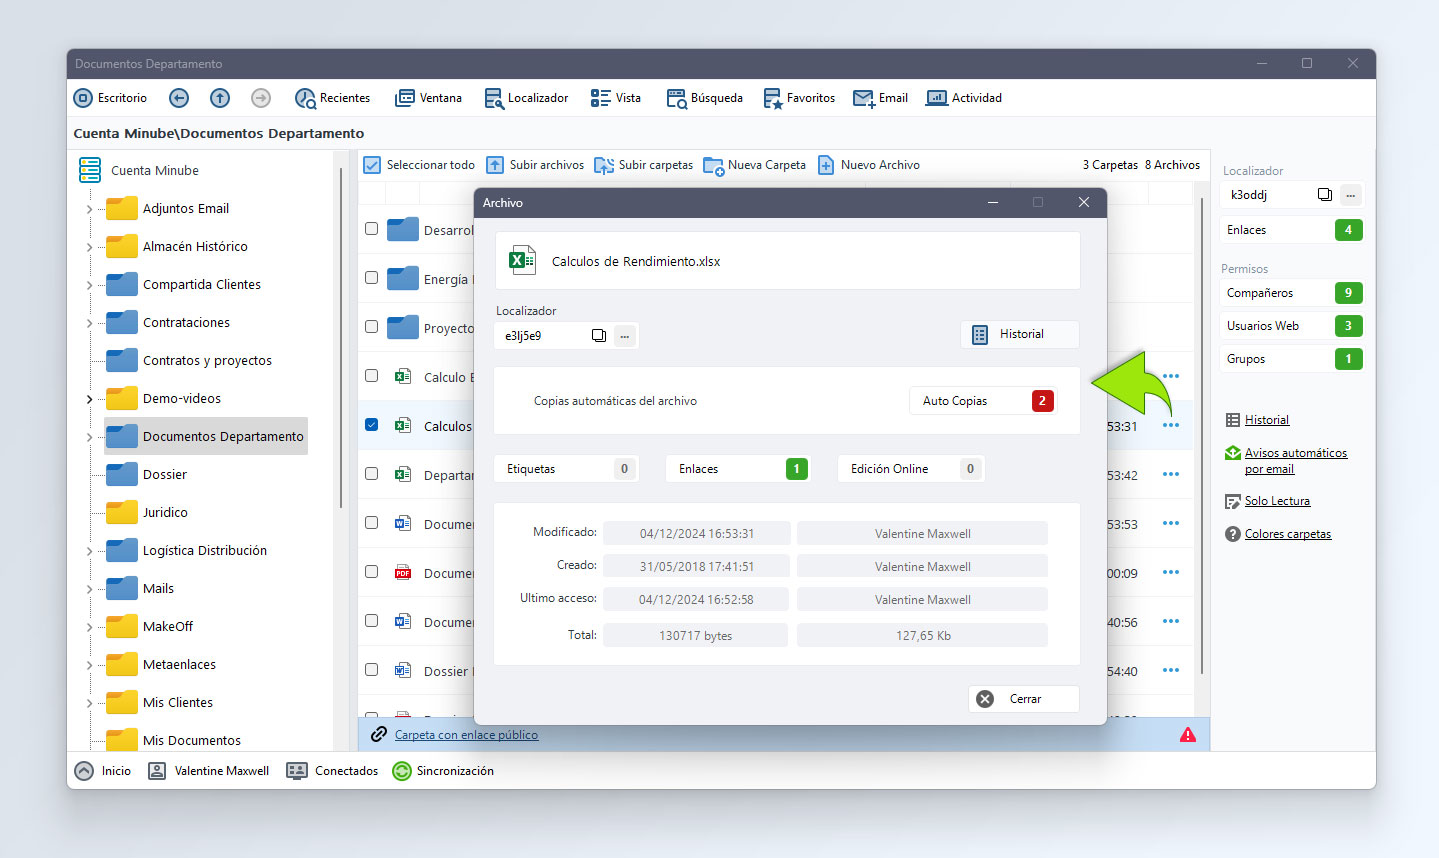
Task: Click the Subir archivos upload icon
Action: pos(495,165)
